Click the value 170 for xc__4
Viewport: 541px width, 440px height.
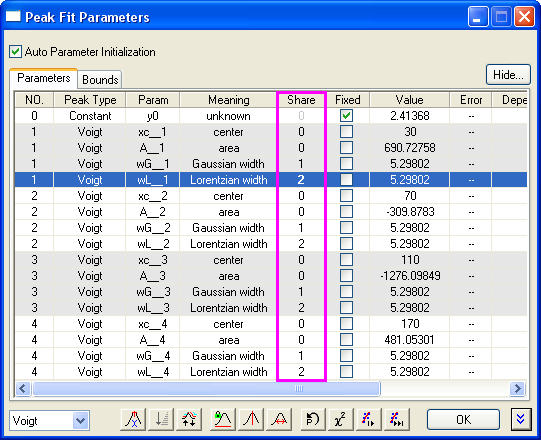pos(410,324)
